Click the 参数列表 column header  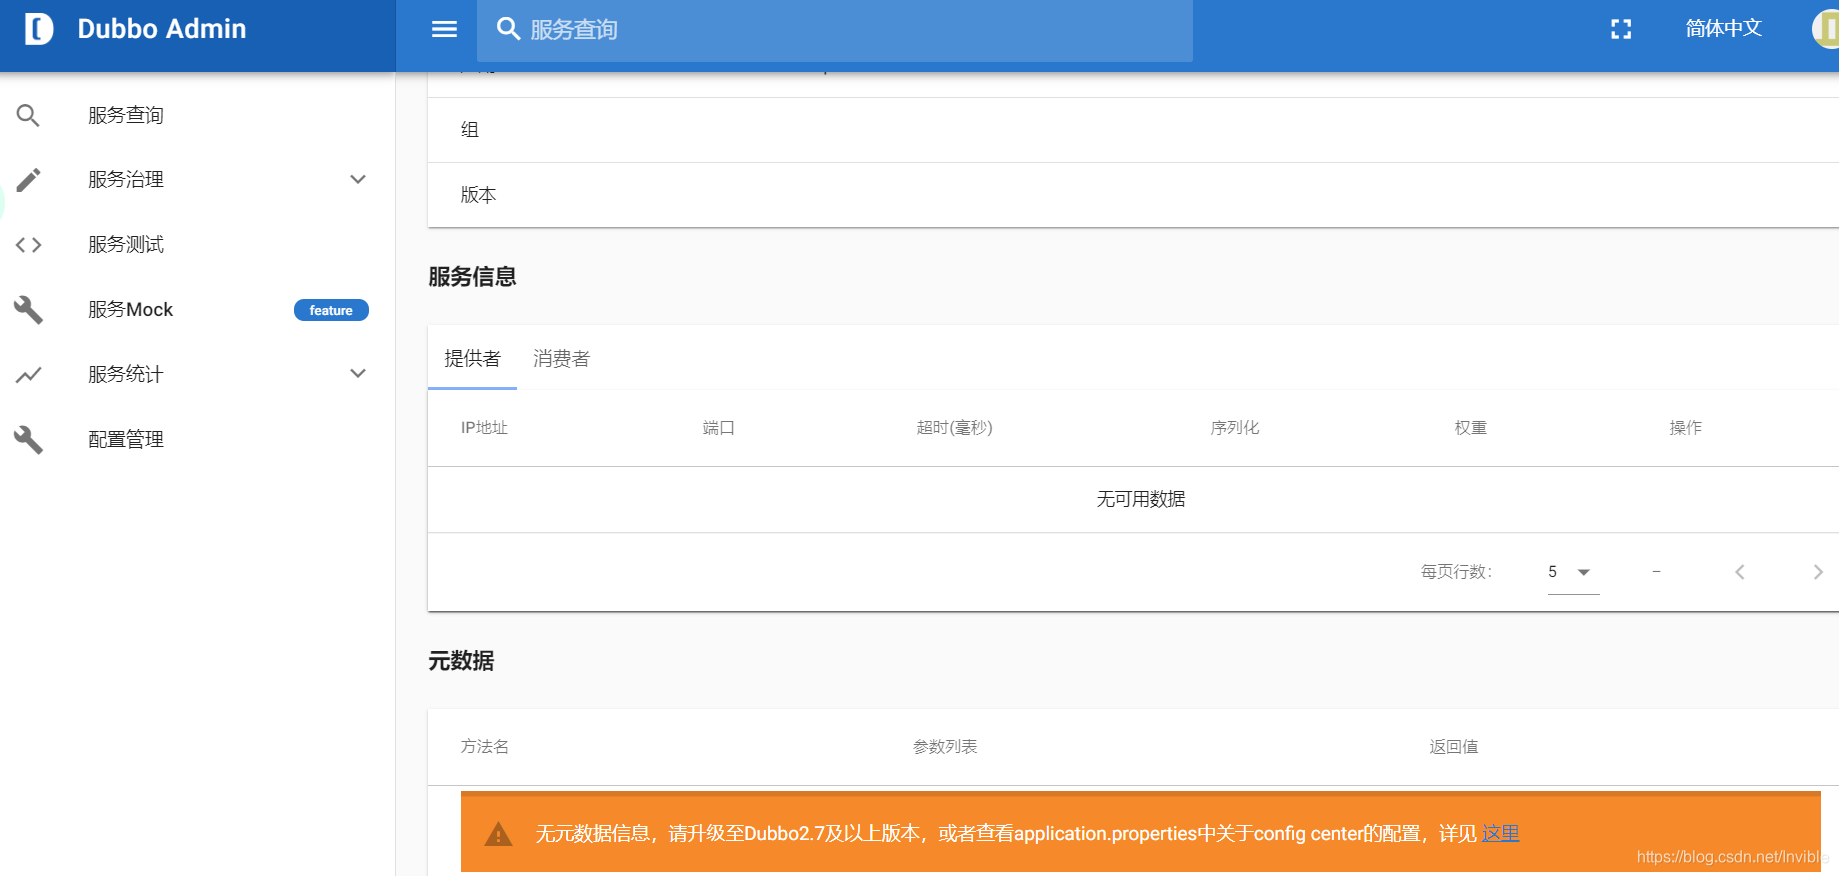945,747
